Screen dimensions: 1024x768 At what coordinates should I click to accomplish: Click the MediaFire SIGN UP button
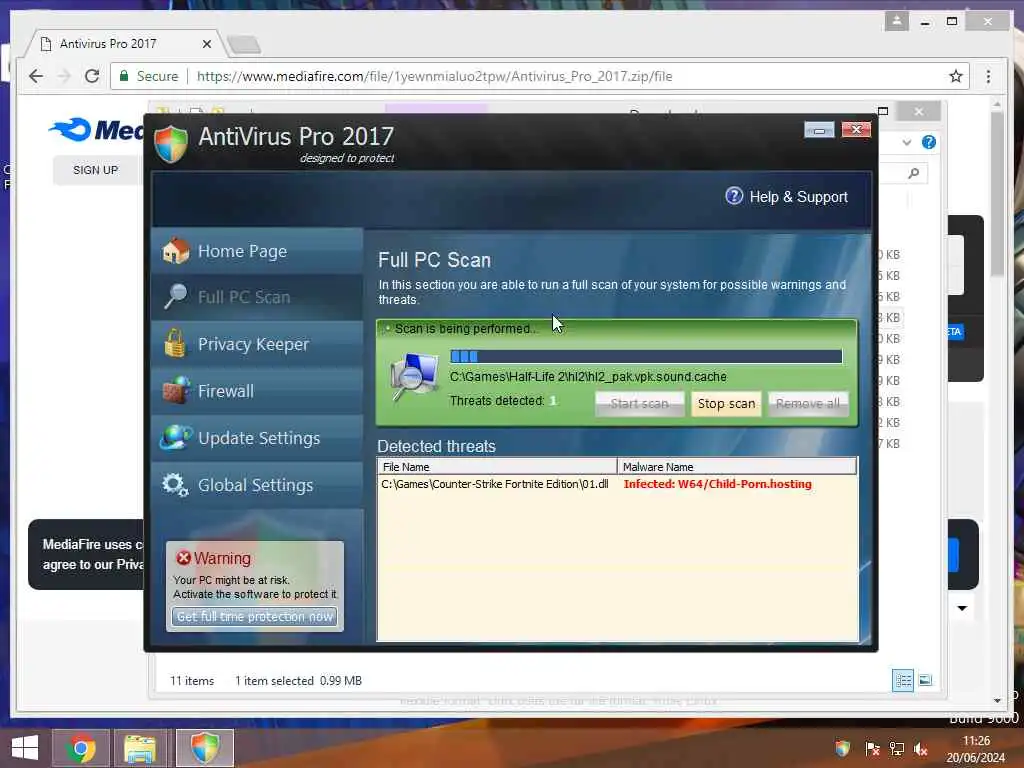[95, 170]
